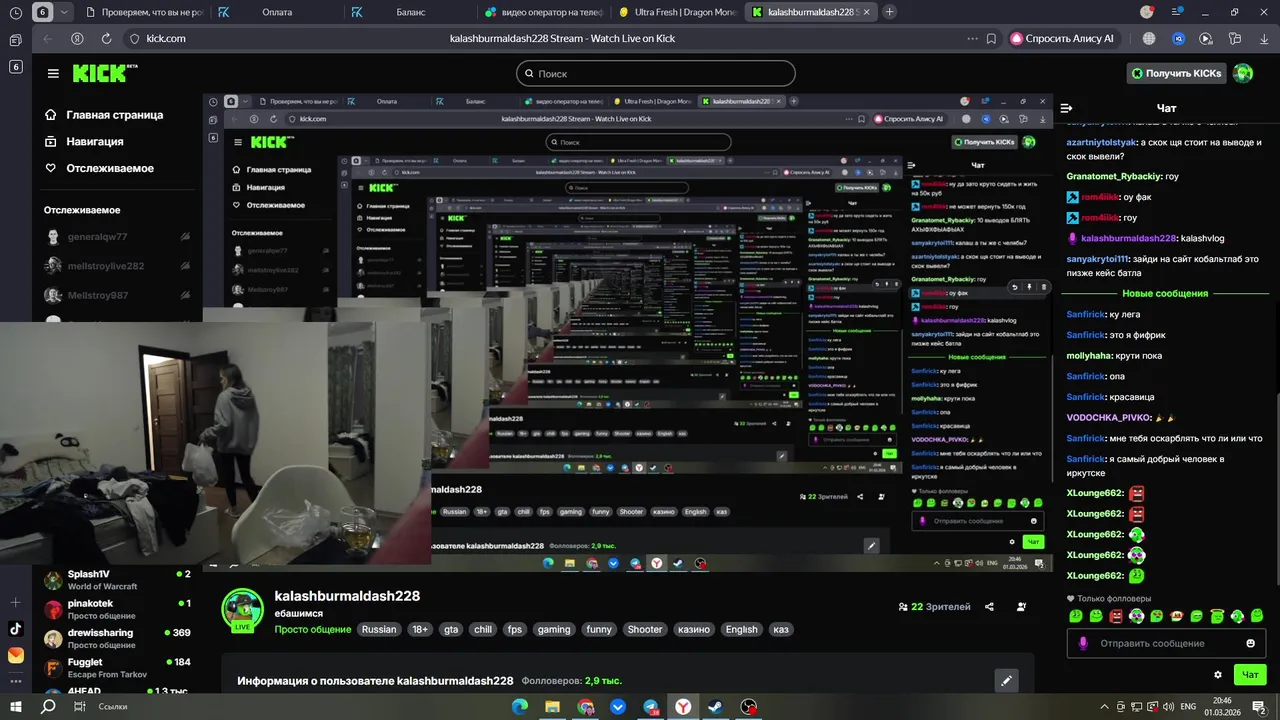Open drewissharing channel in sidebar
1280x720 pixels.
click(118, 638)
